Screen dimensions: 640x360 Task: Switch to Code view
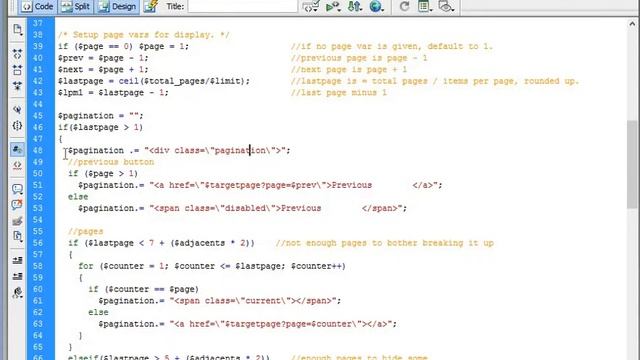coord(37,7)
